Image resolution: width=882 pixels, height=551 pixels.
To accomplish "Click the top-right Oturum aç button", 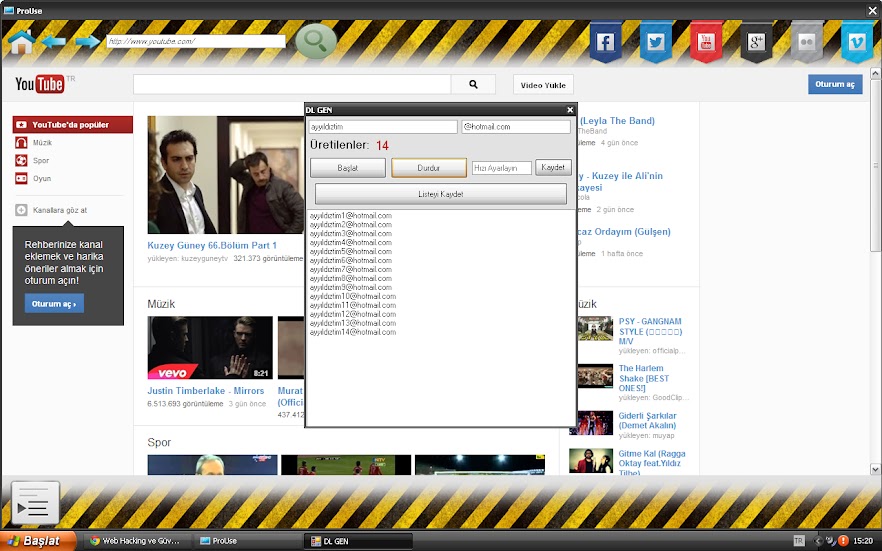I will [x=835, y=84].
